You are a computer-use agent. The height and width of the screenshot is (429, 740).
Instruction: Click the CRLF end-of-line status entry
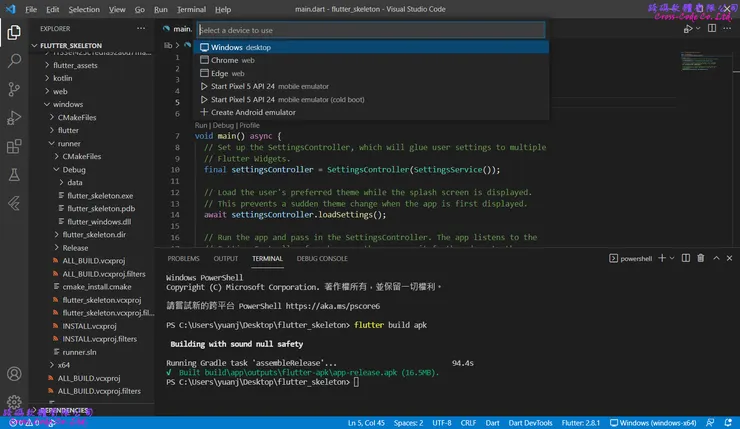[468, 423]
